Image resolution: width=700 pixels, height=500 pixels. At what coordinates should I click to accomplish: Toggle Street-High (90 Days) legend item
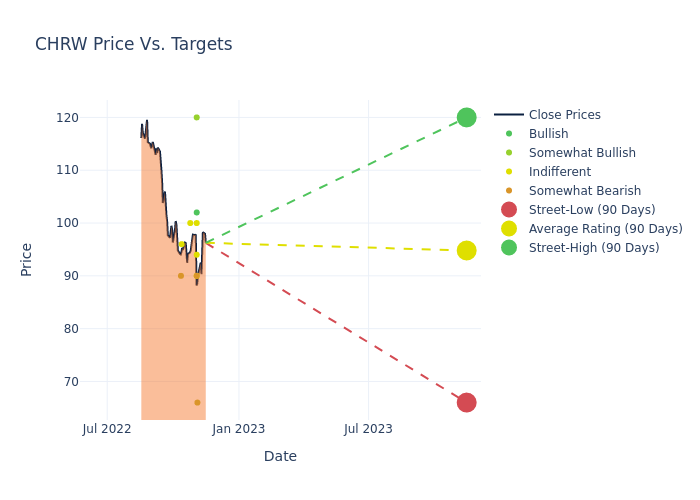594,248
